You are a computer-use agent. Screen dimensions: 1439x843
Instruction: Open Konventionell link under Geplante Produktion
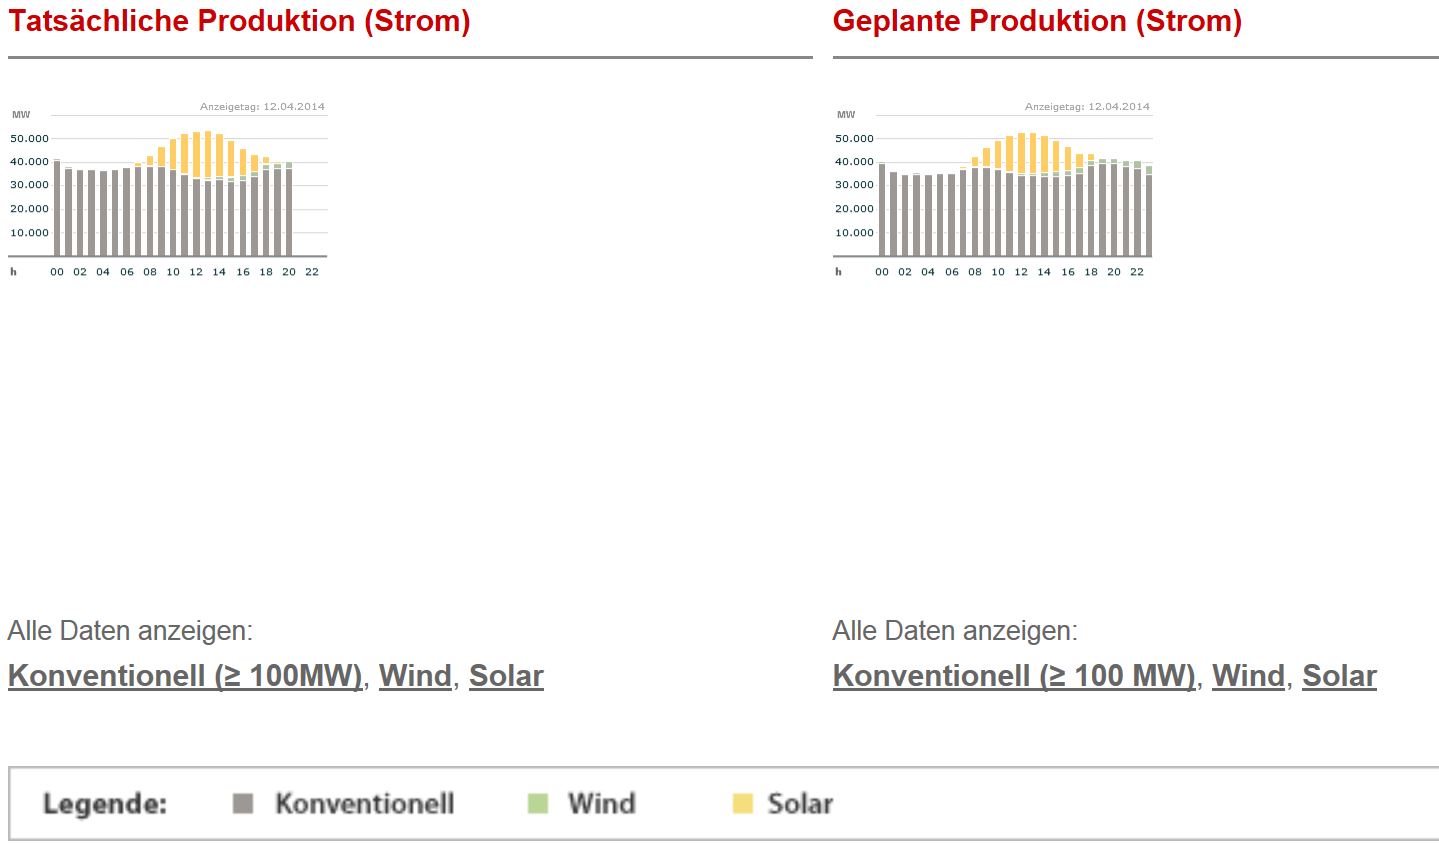[x=1014, y=676]
